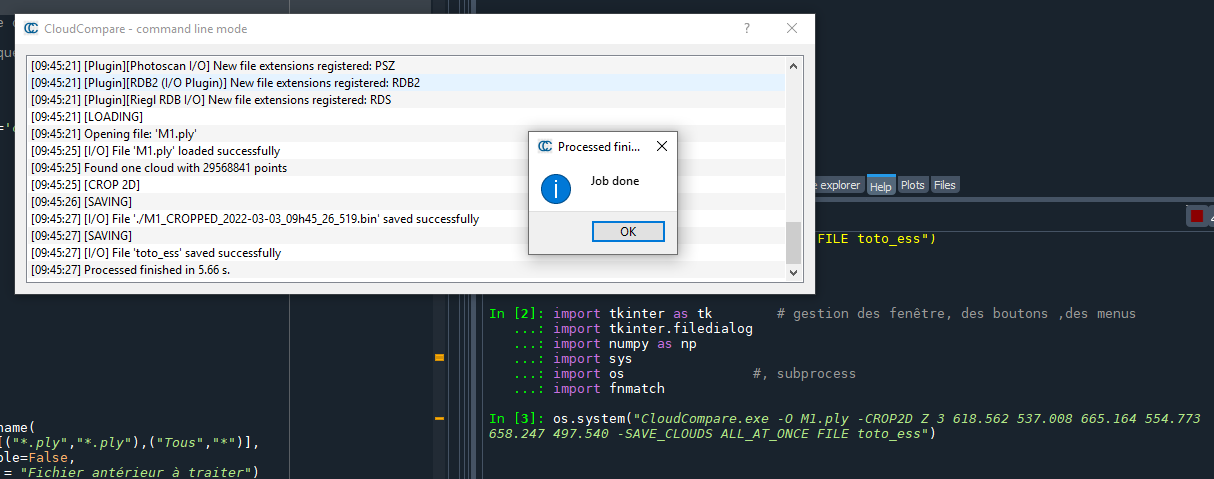The image size is (1214, 479).
Task: Click CloudCompare logo in command line window
Action: coord(32,29)
